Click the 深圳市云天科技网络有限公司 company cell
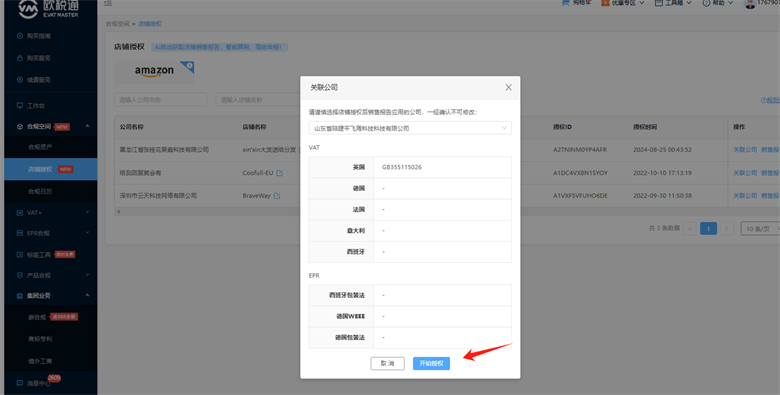Image resolution: width=780 pixels, height=395 pixels. (x=158, y=196)
